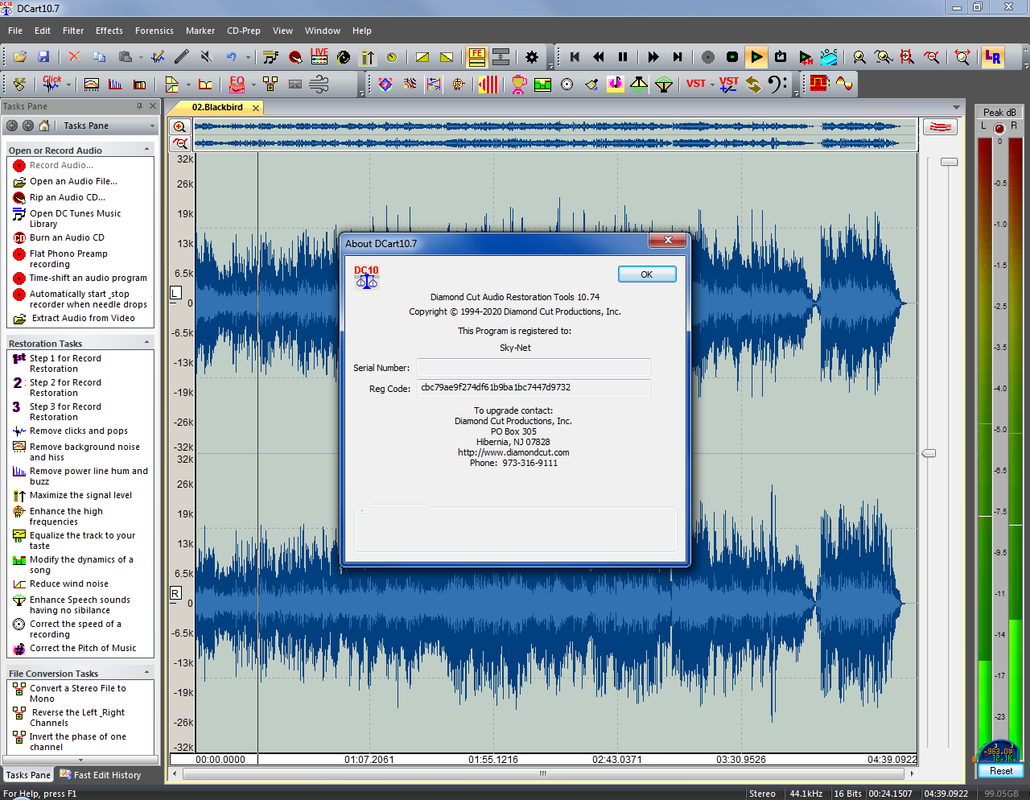
Task: Click the Undo arrow toolbar icon
Action: (x=231, y=57)
